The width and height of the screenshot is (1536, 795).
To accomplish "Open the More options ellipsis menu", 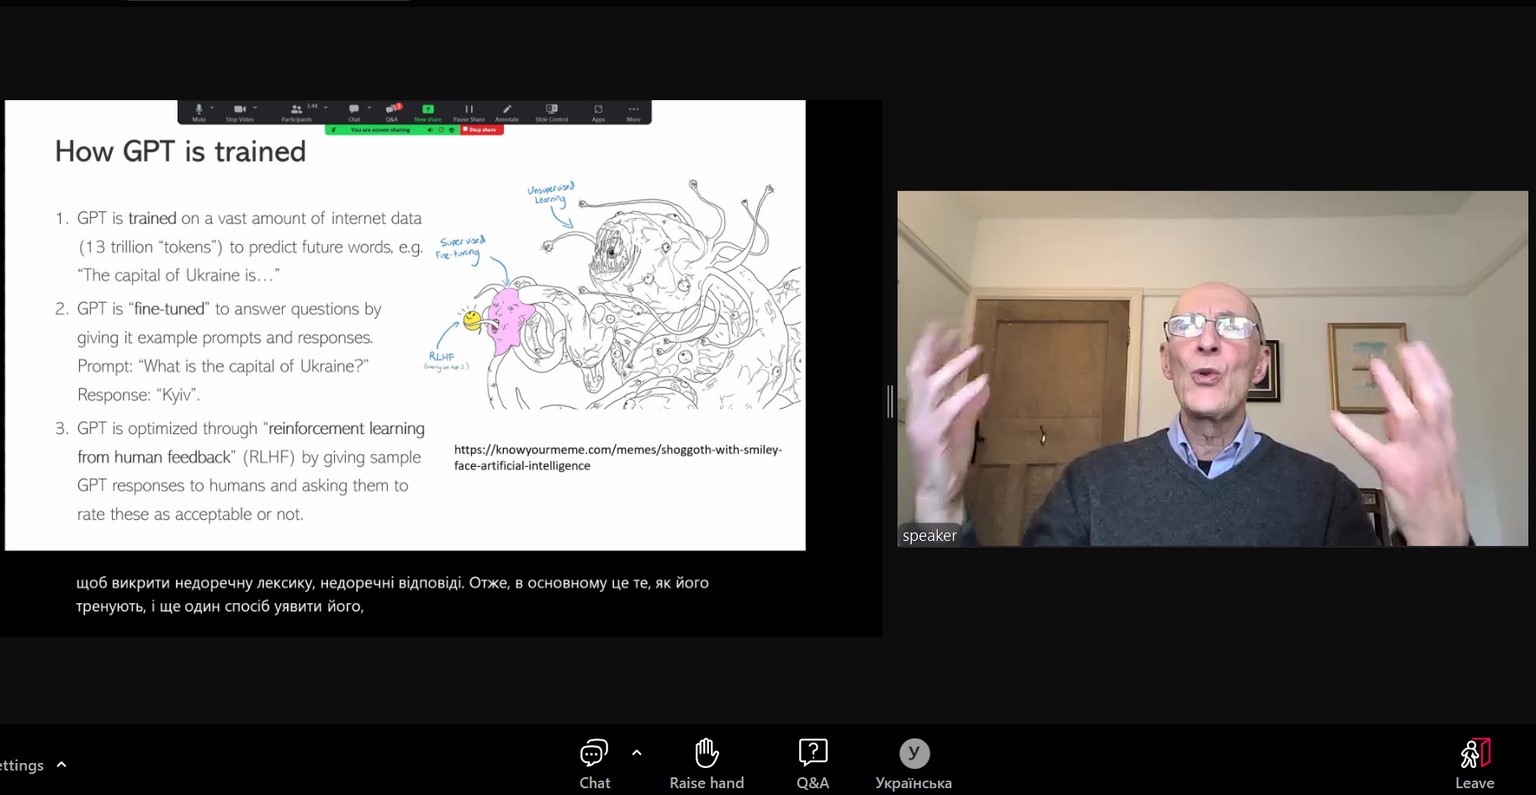I will [x=633, y=111].
